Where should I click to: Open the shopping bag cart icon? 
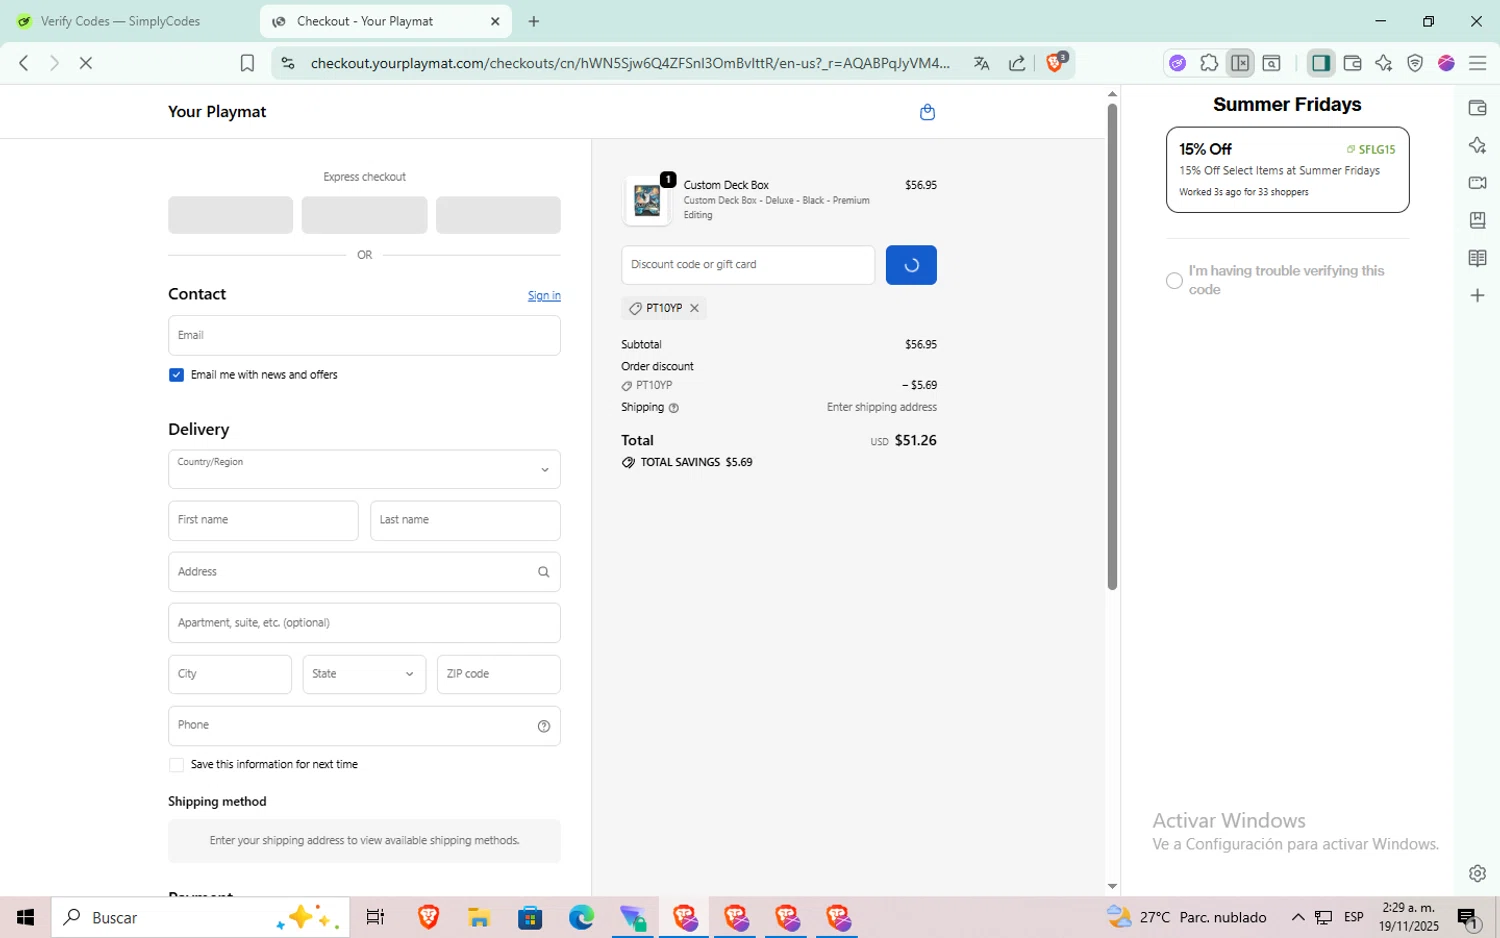point(927,112)
